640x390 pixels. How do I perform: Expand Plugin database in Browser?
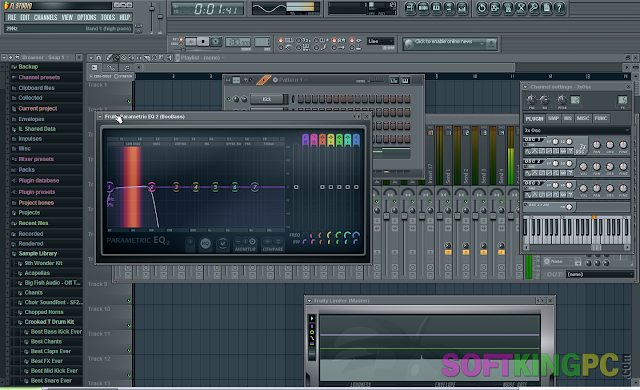click(39, 180)
